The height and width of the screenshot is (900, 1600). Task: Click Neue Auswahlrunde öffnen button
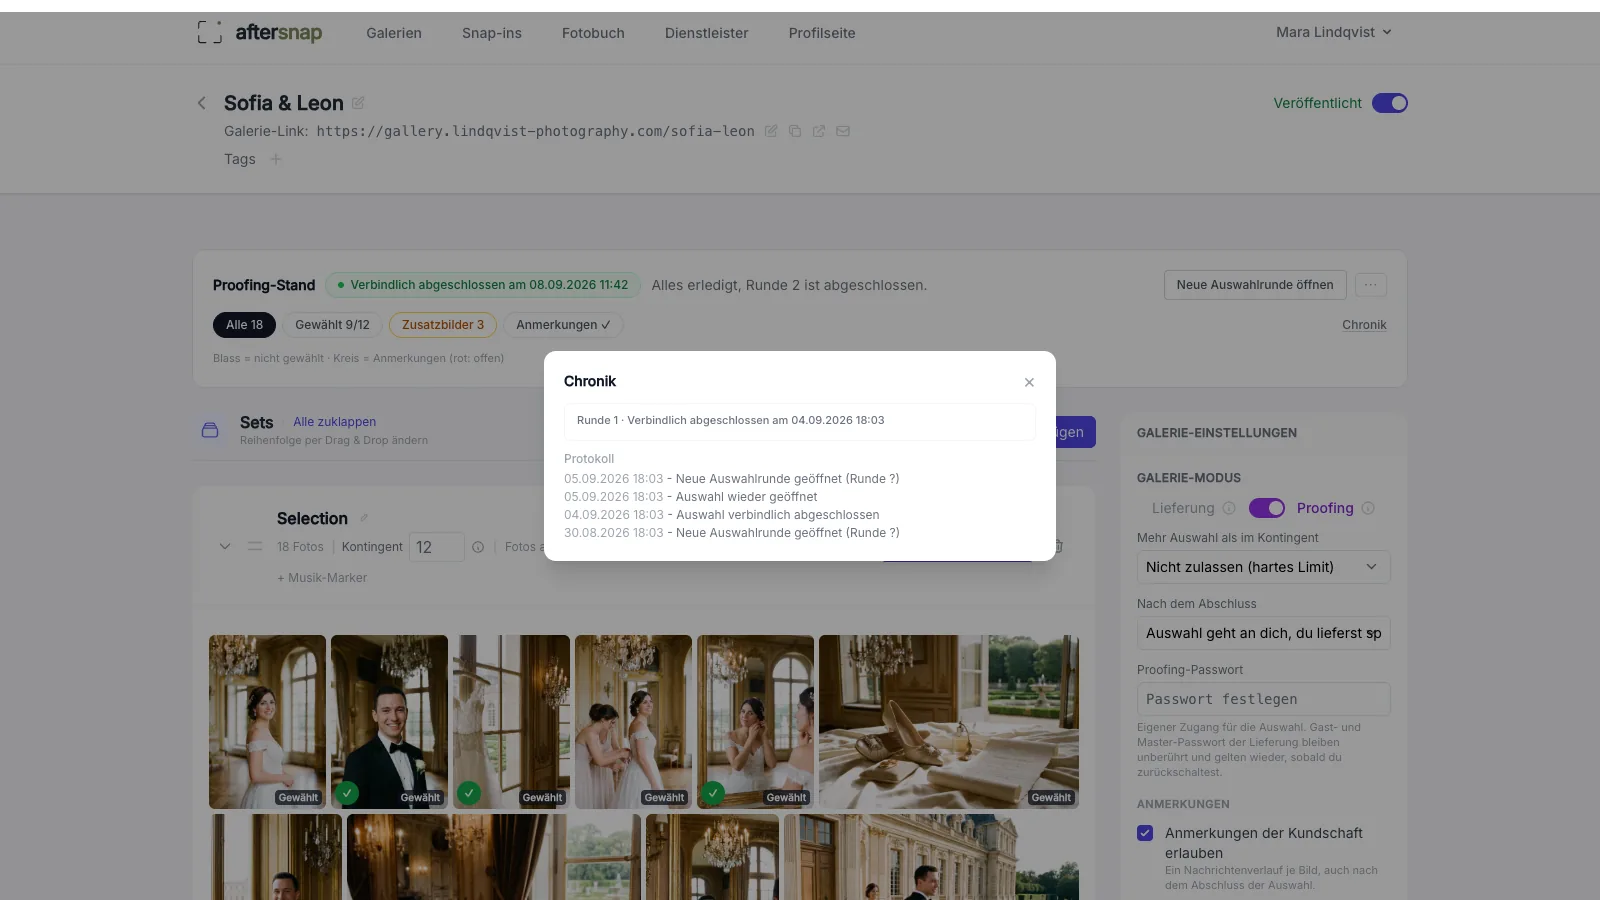pos(1255,285)
